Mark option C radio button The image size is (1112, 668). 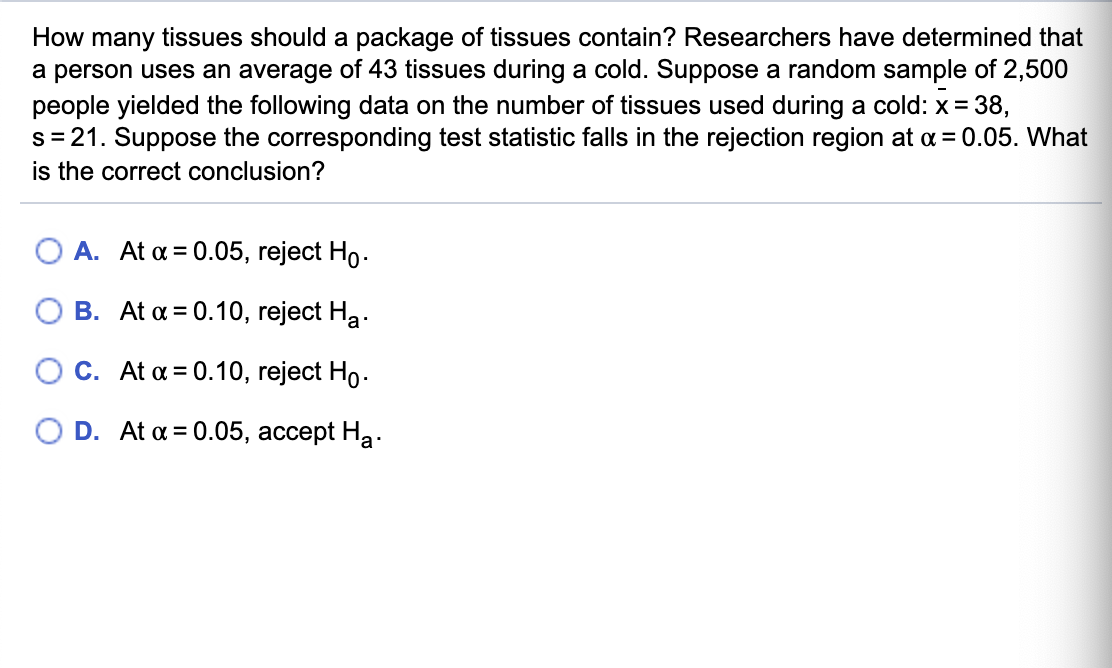click(x=51, y=371)
